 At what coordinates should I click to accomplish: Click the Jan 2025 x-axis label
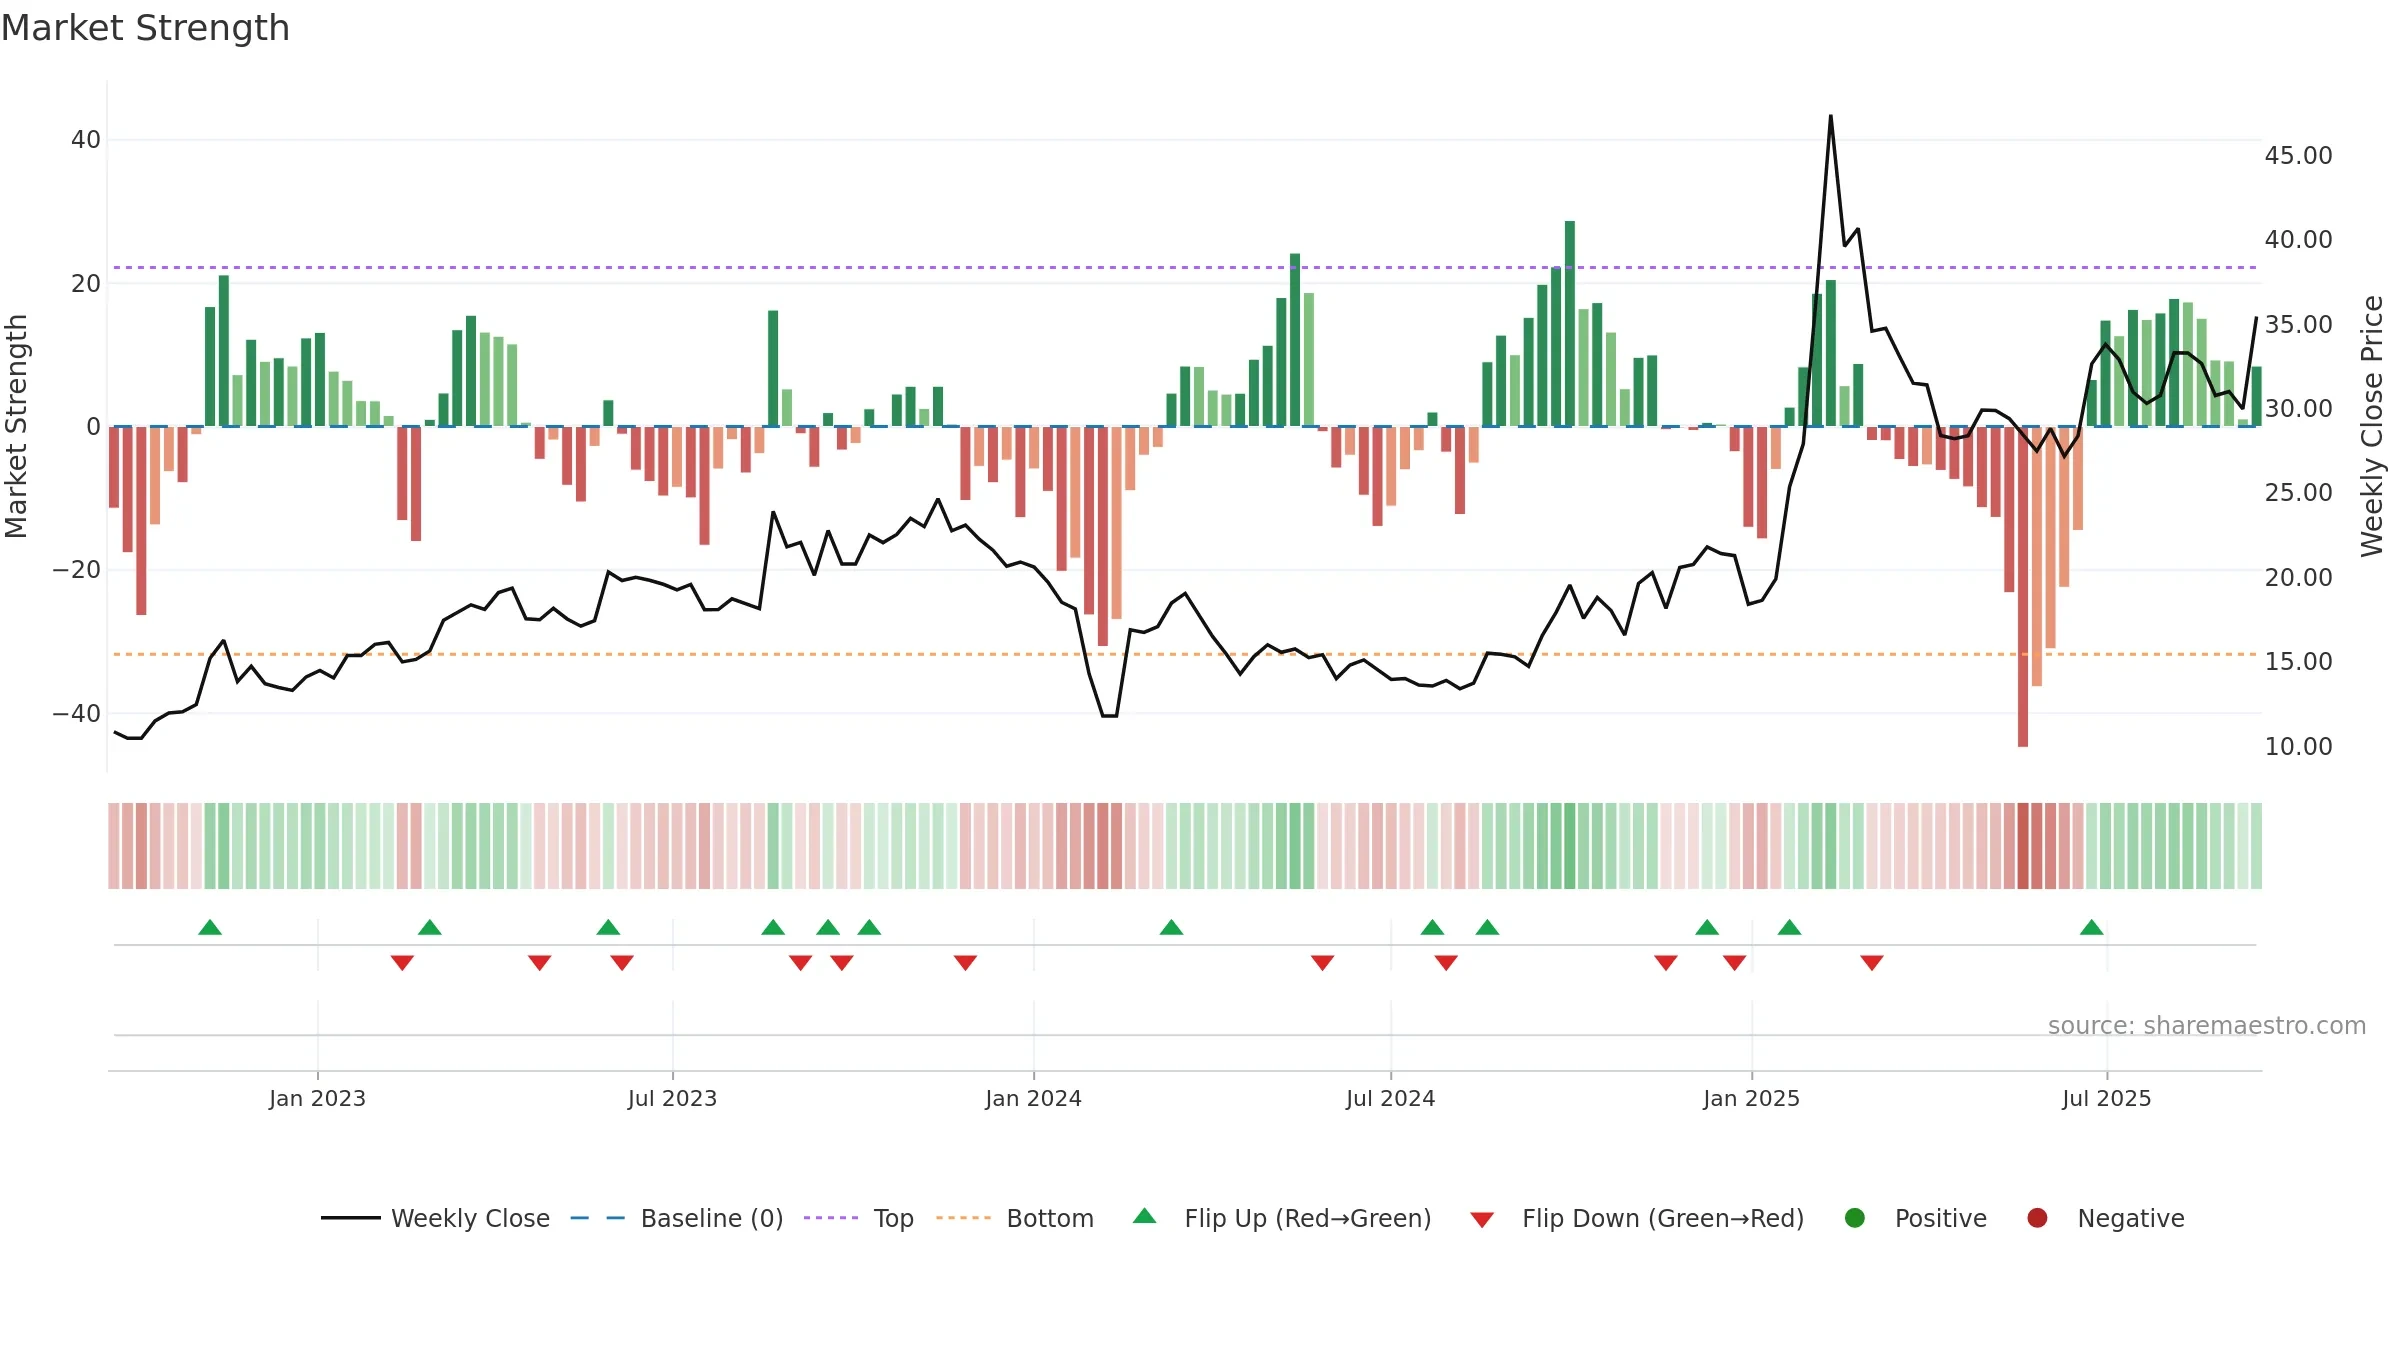point(1752,1098)
